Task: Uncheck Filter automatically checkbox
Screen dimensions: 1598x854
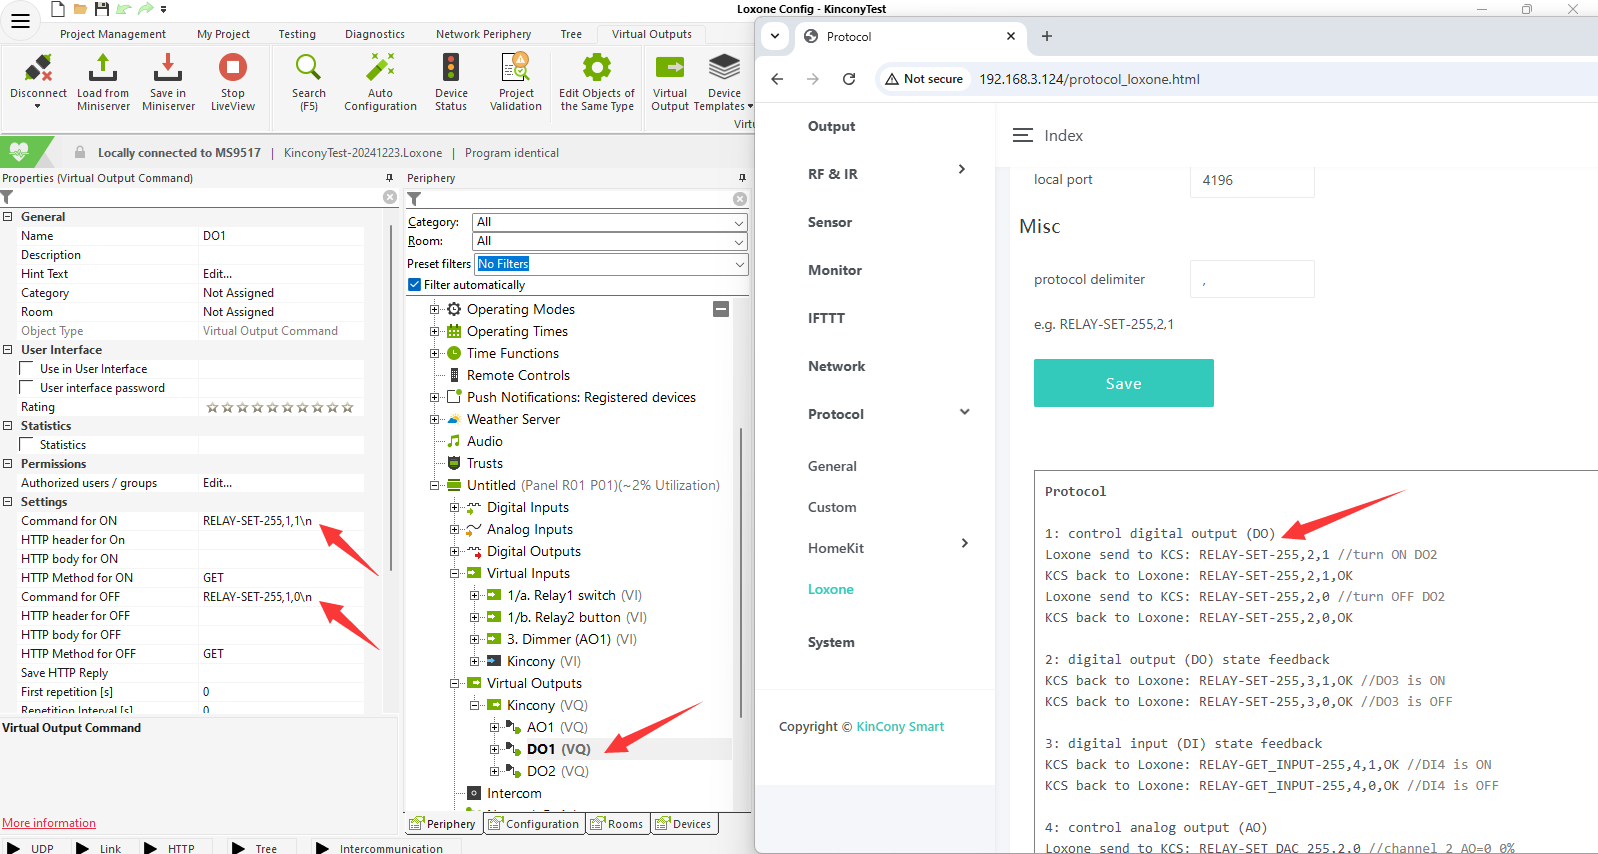Action: click(414, 285)
